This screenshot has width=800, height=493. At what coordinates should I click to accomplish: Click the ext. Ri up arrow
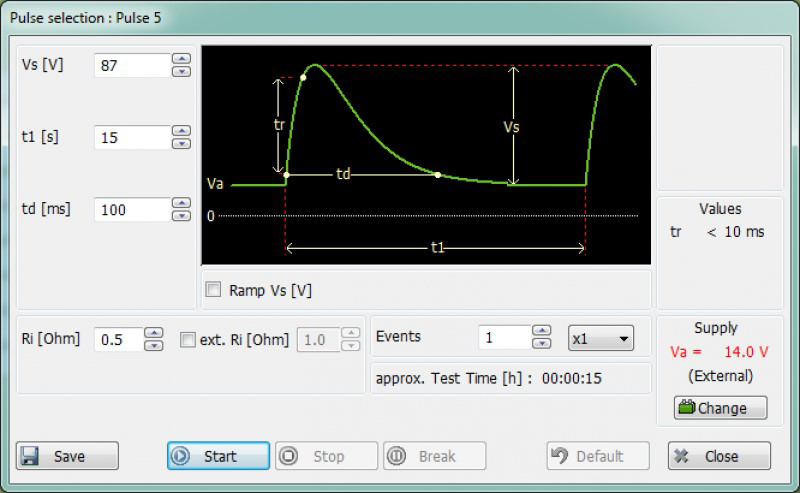click(351, 333)
